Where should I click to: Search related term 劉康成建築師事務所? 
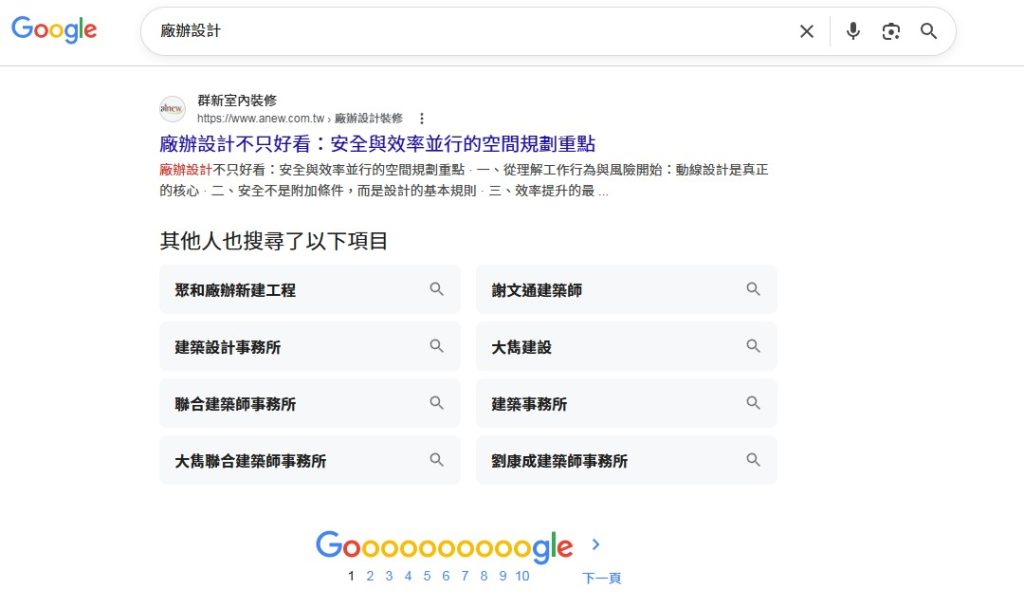[x=626, y=460]
